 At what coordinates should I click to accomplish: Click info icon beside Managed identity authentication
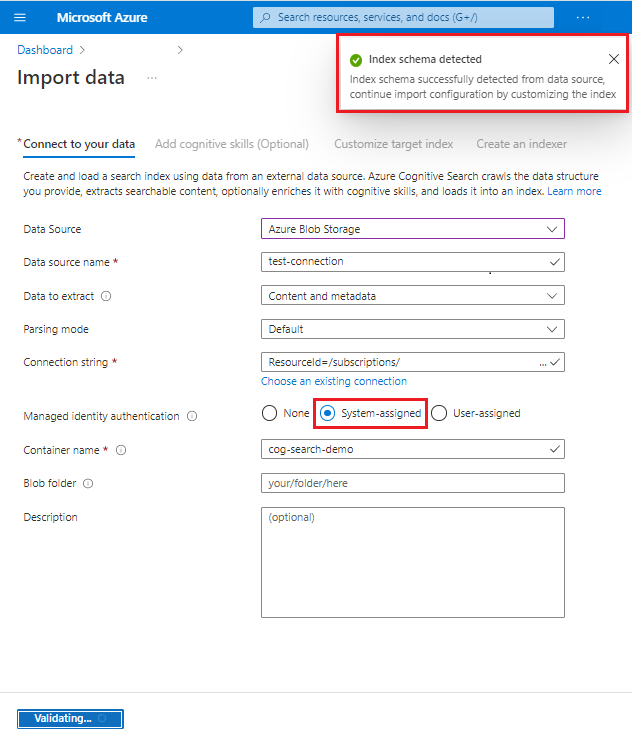coord(192,416)
